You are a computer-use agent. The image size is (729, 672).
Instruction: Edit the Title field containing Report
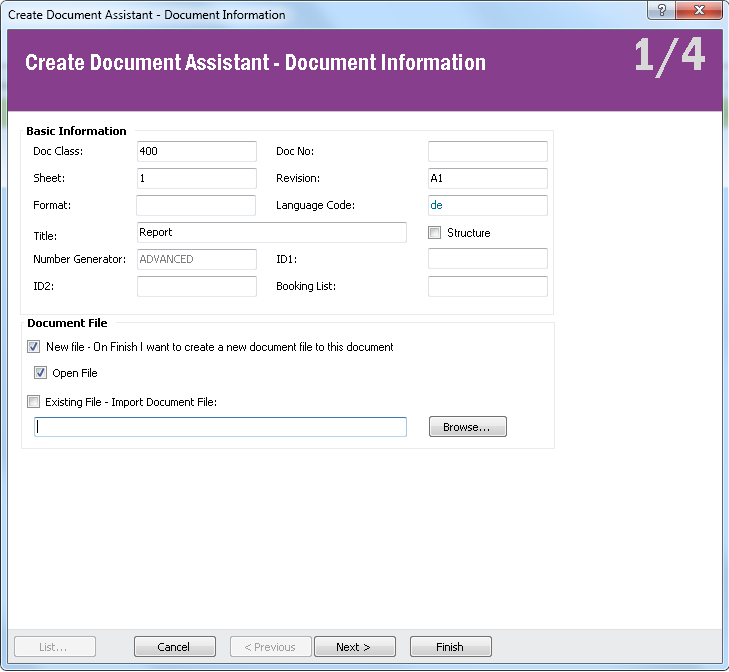271,232
